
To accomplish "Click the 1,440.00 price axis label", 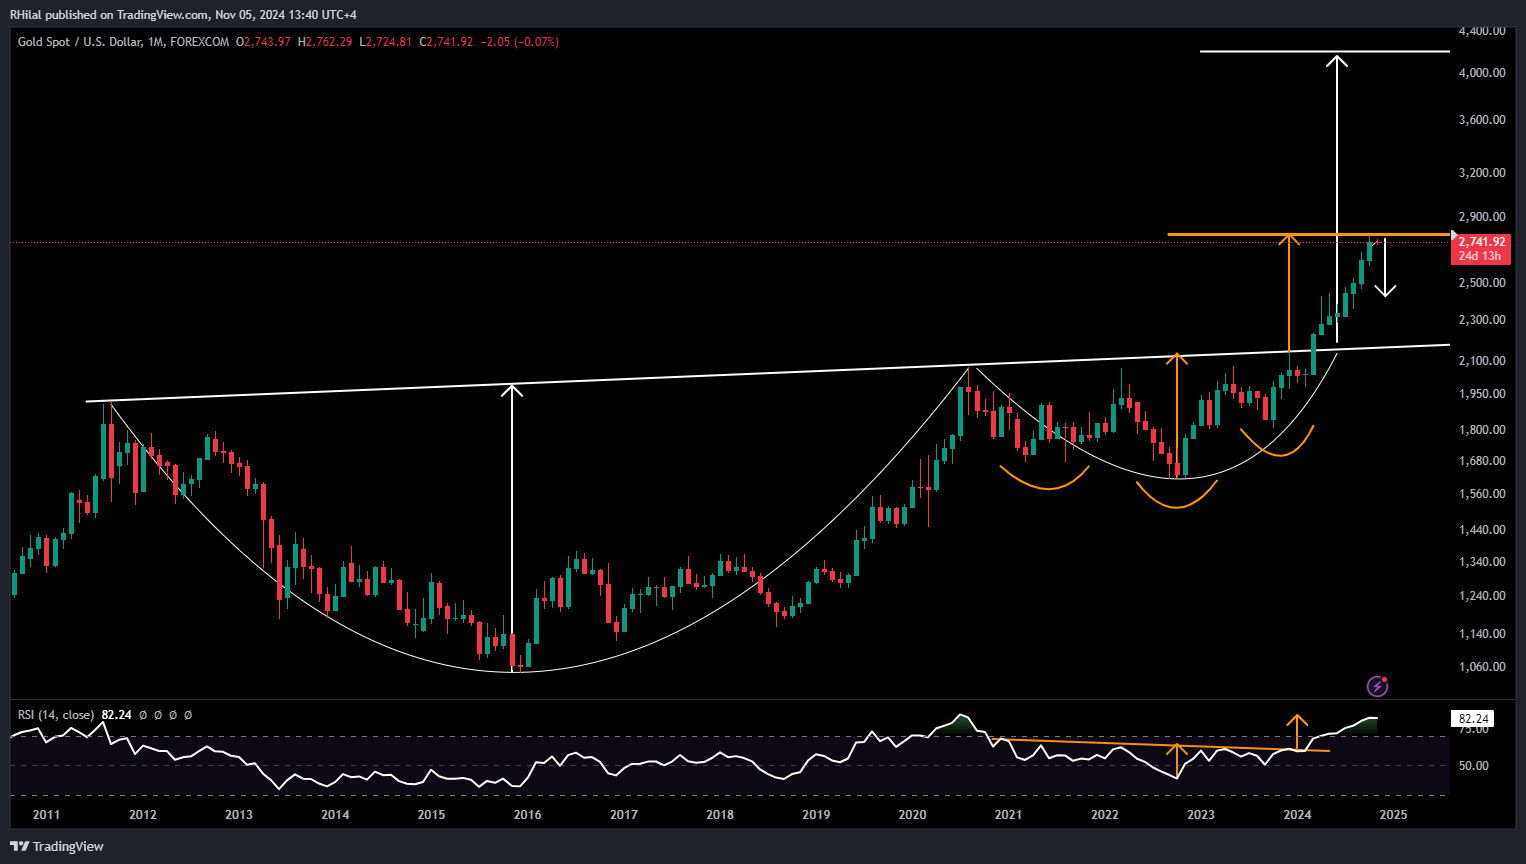I will (x=1482, y=529).
